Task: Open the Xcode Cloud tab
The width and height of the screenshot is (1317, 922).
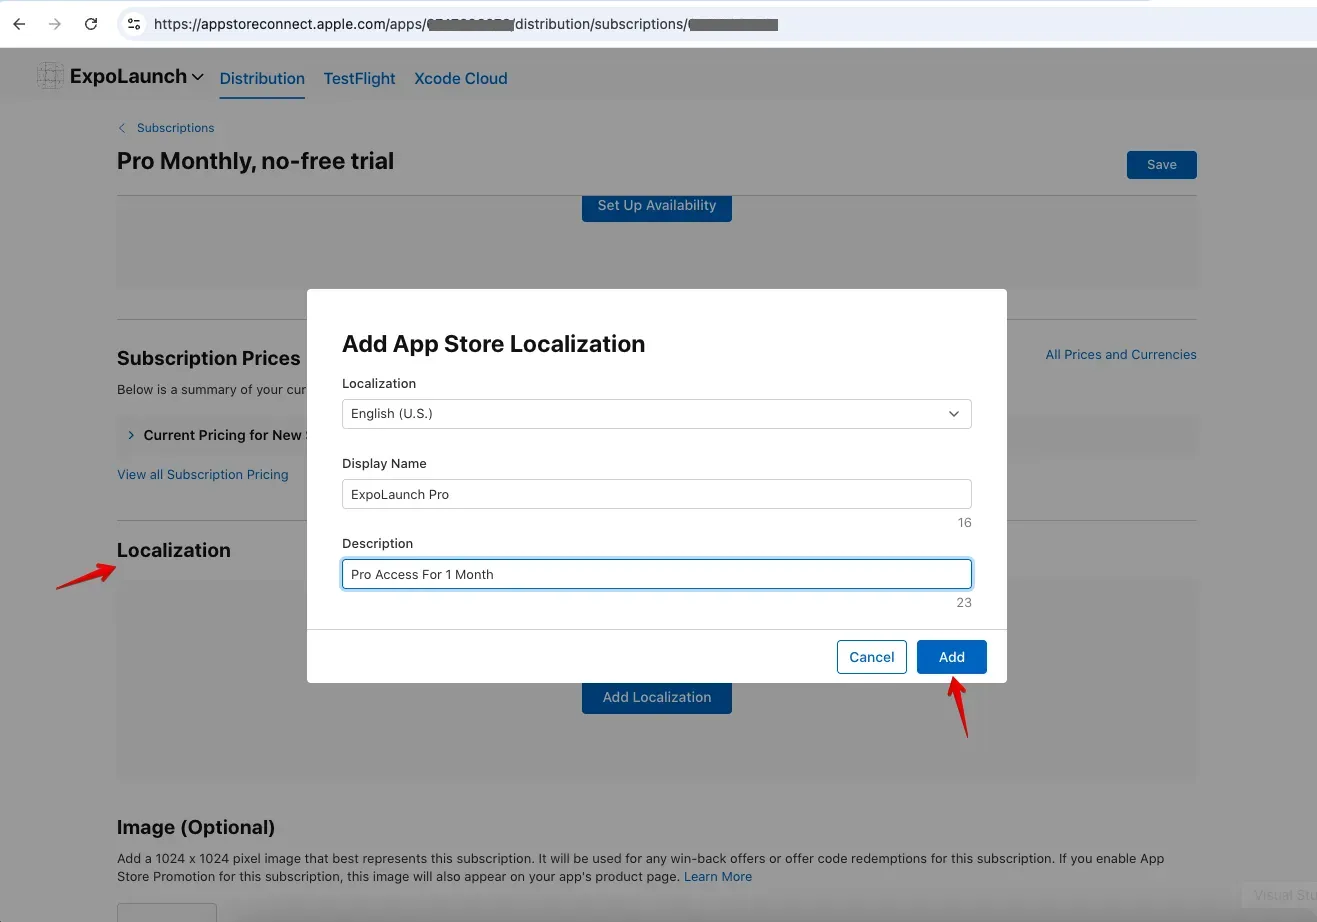Action: [x=461, y=78]
